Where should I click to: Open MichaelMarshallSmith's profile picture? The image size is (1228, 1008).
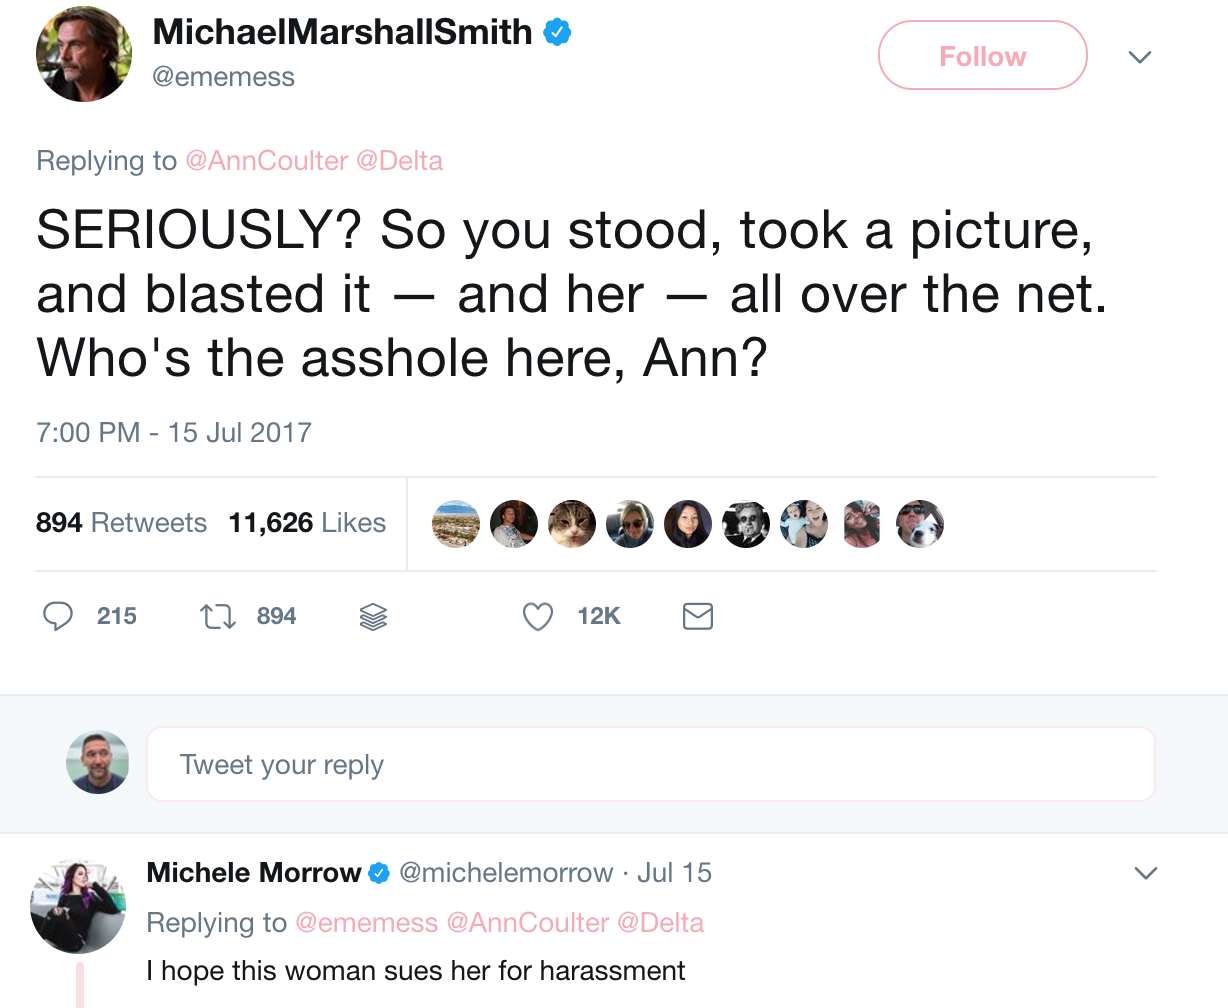coord(84,54)
